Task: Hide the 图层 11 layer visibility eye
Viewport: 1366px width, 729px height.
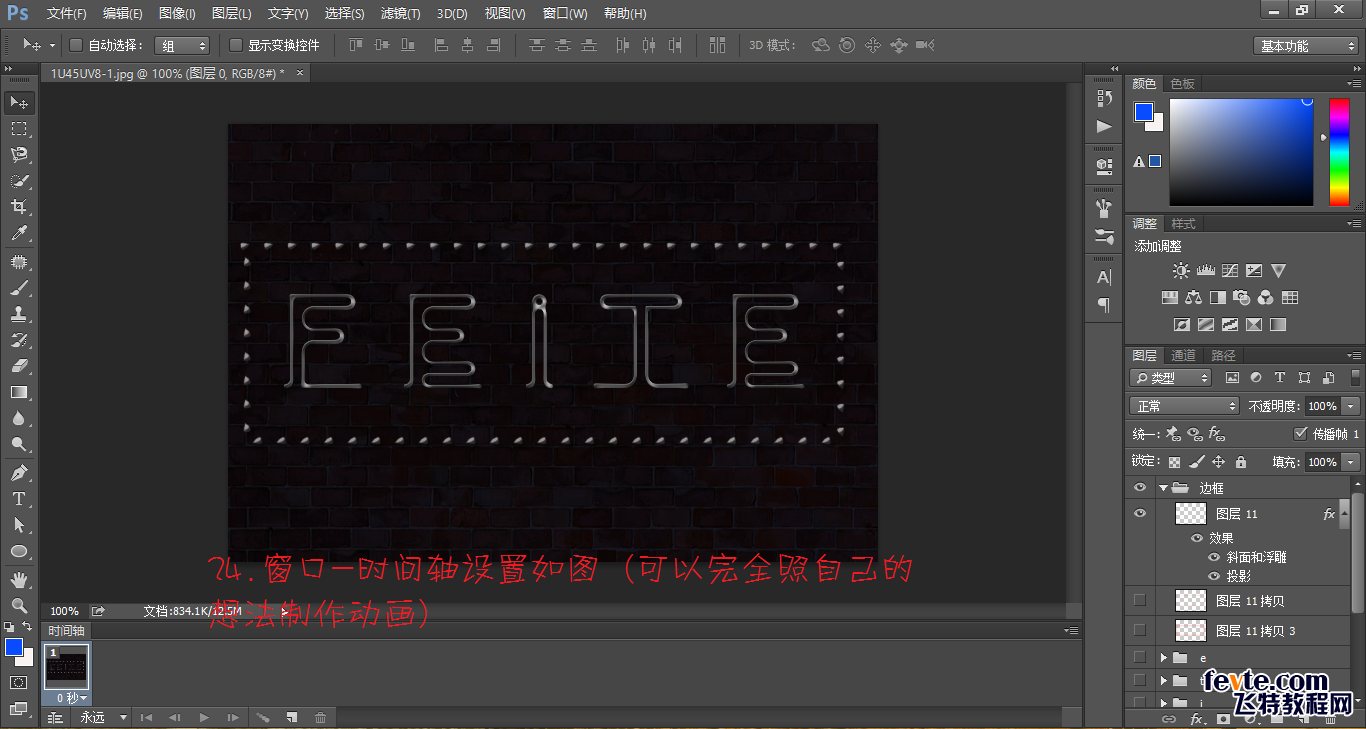Action: point(1139,513)
